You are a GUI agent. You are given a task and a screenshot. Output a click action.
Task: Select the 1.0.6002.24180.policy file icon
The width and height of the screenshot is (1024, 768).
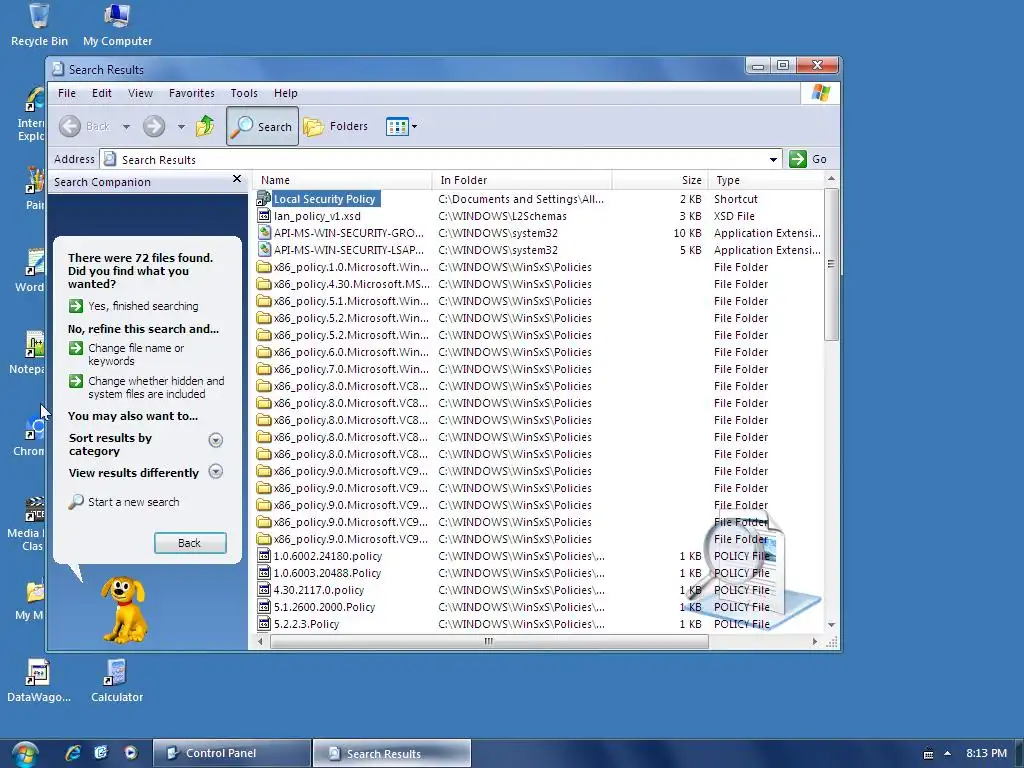pyautogui.click(x=264, y=556)
